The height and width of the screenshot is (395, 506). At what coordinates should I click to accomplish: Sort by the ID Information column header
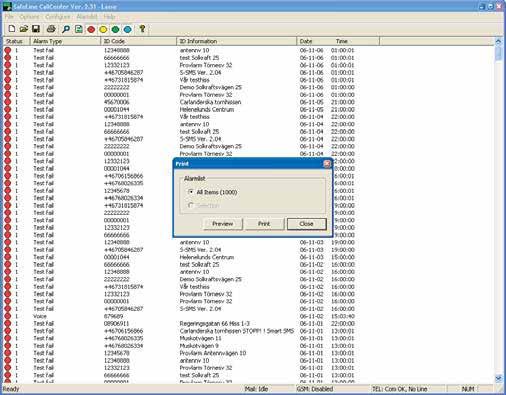[x=236, y=41]
